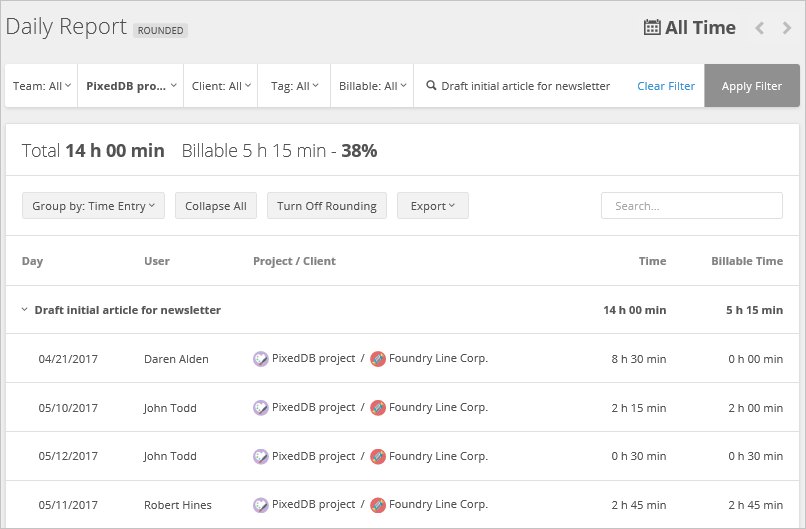Click the Day column header

point(32,261)
